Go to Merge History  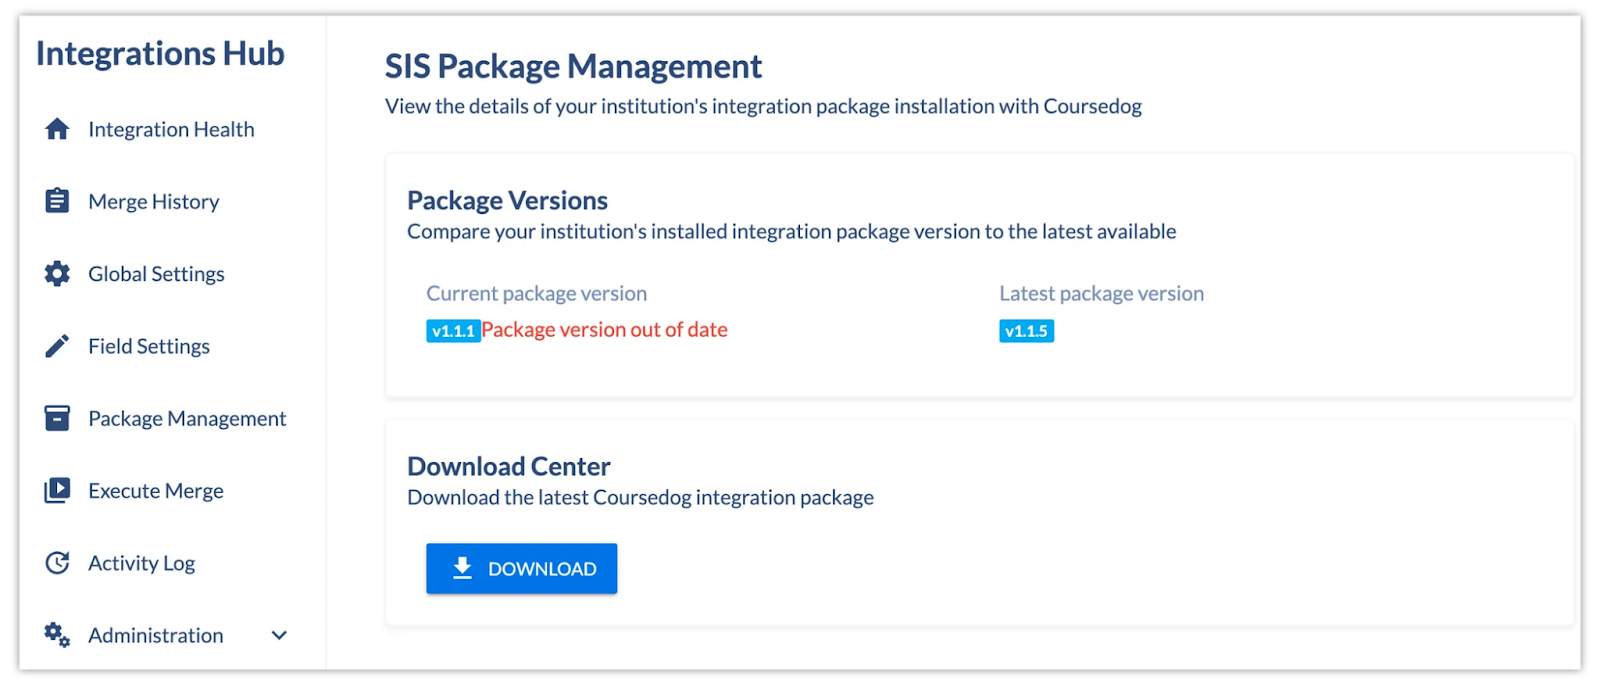point(153,201)
